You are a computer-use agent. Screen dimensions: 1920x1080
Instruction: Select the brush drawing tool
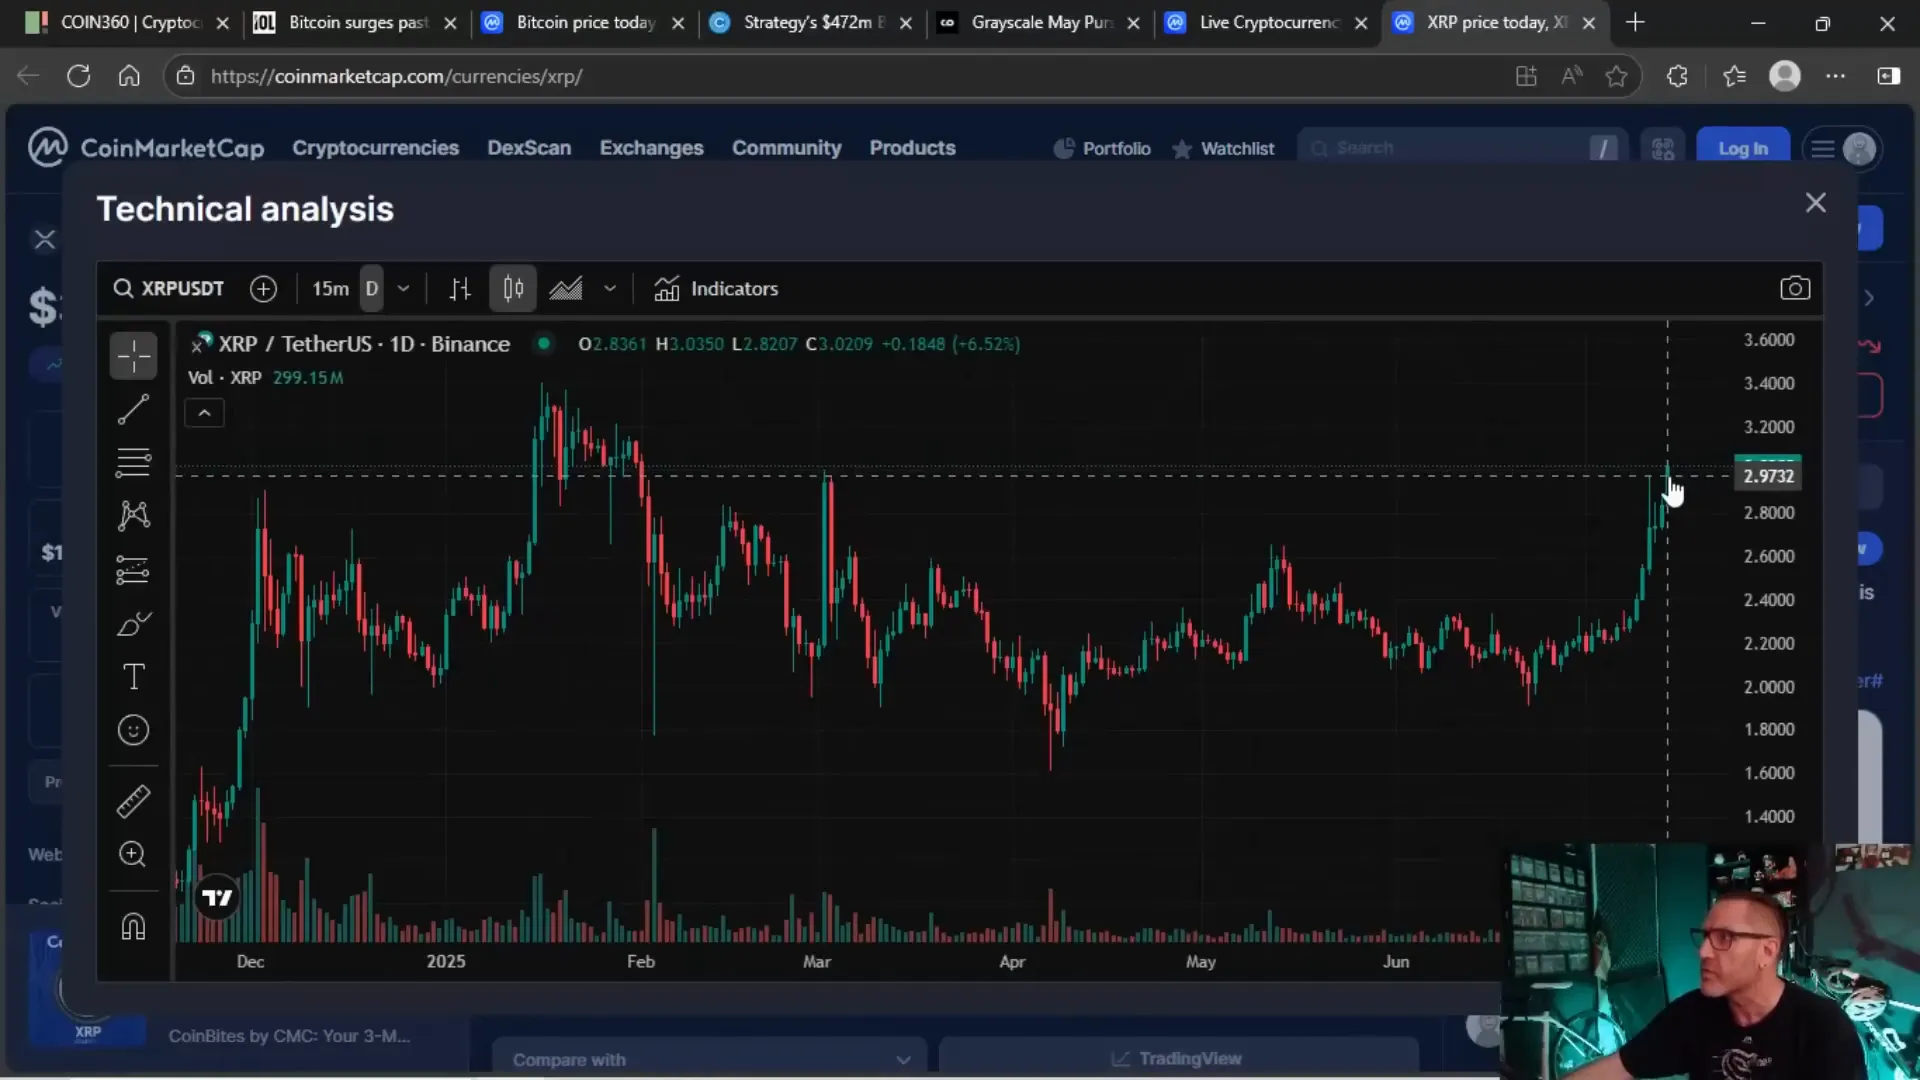[133, 624]
